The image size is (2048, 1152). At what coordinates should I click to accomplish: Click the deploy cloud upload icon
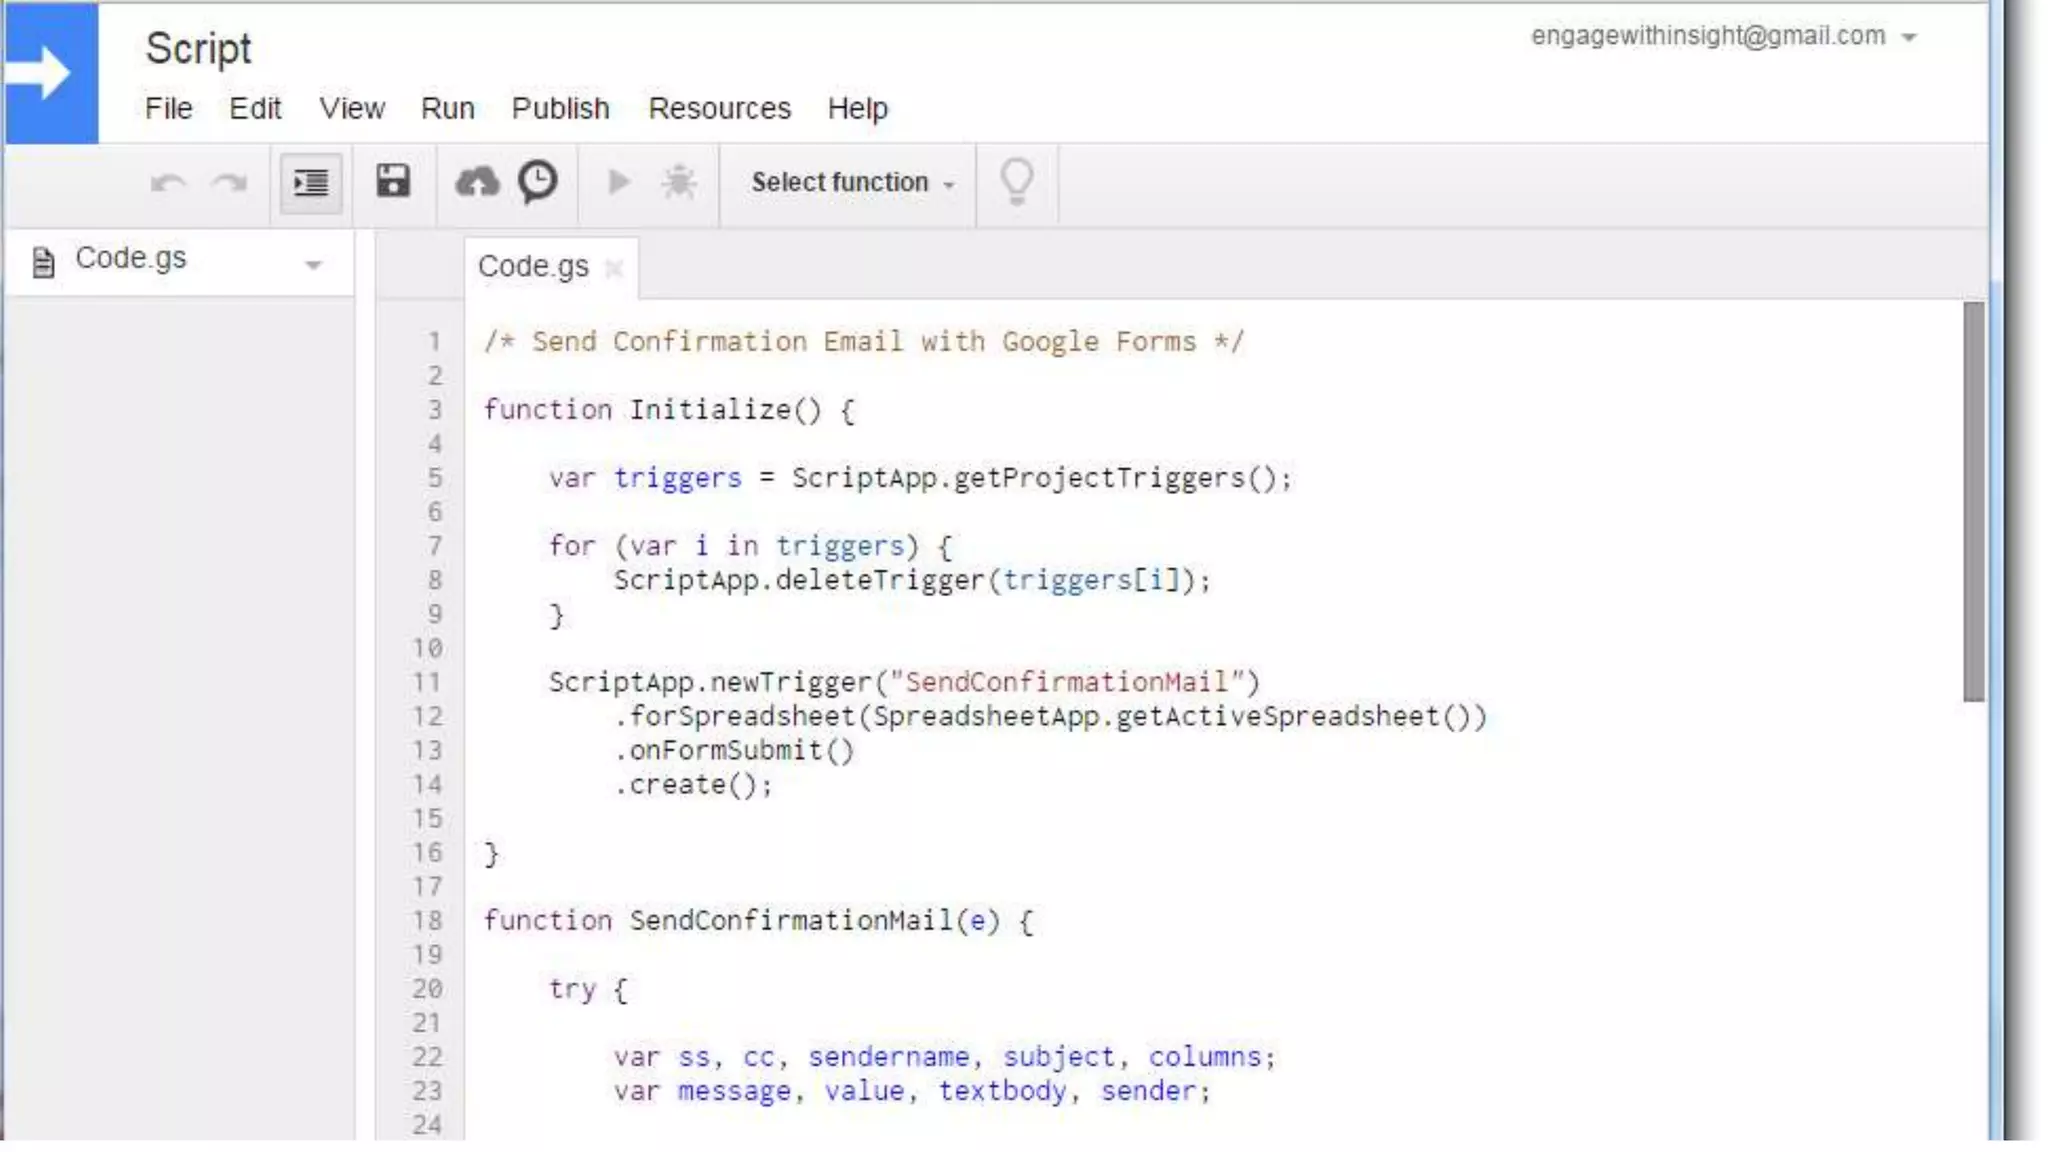click(x=477, y=182)
